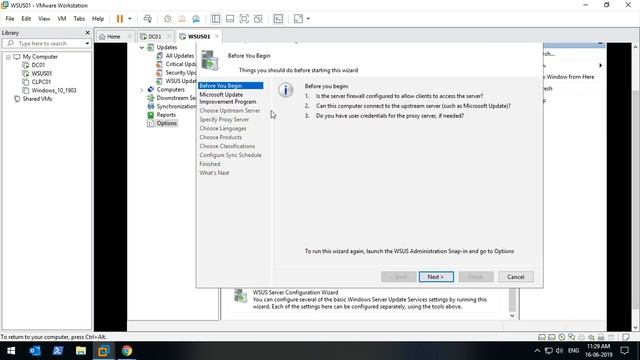Take a snapshot using the clock icon
The height and width of the screenshot is (360, 640).
pos(167,19)
